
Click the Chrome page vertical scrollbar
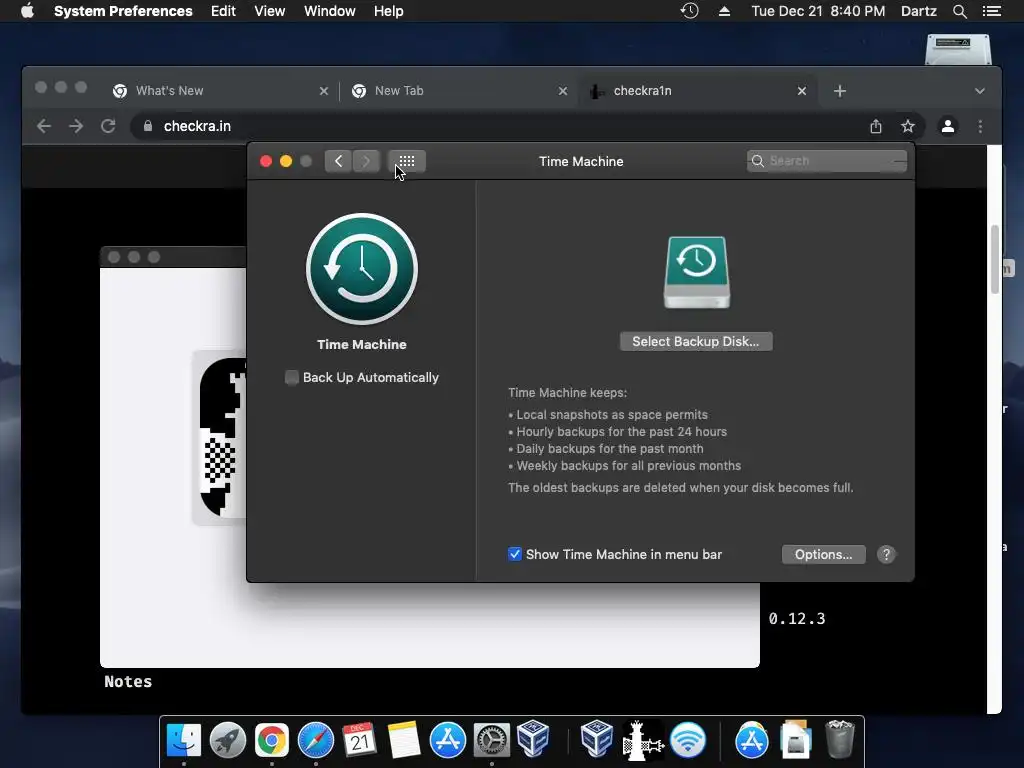click(x=995, y=259)
